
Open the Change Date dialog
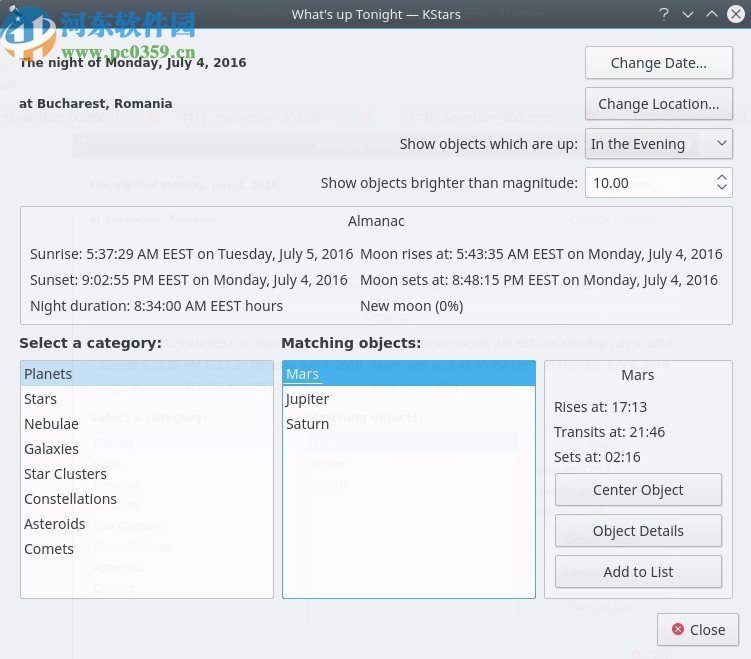tap(658, 63)
